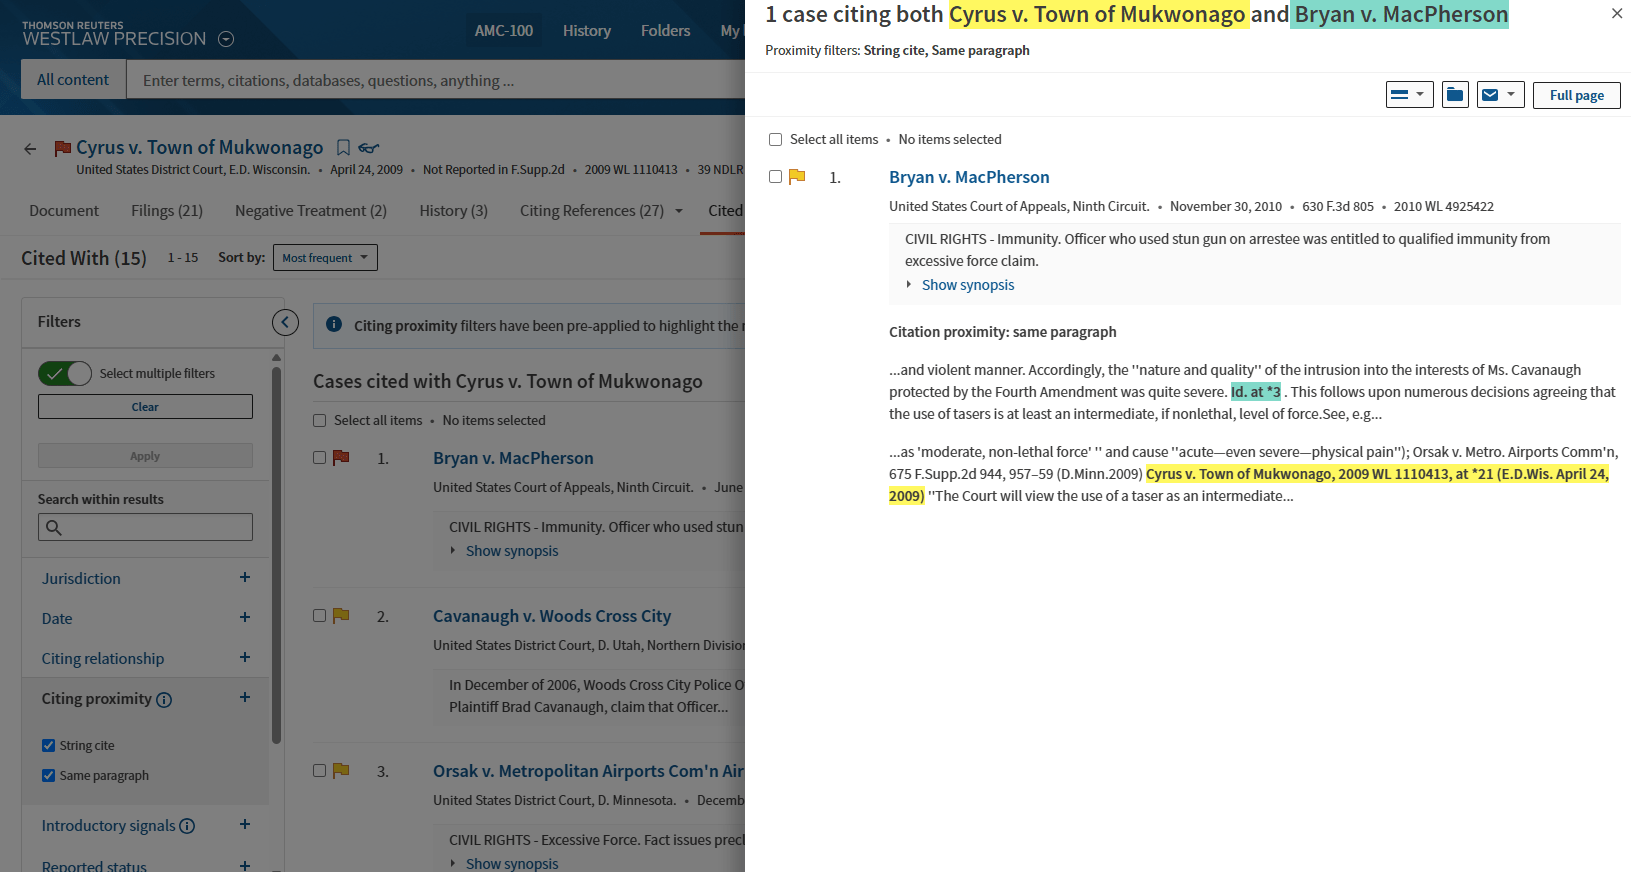1631x872 pixels.
Task: Click the Introductory signals info icon
Action: point(187,826)
